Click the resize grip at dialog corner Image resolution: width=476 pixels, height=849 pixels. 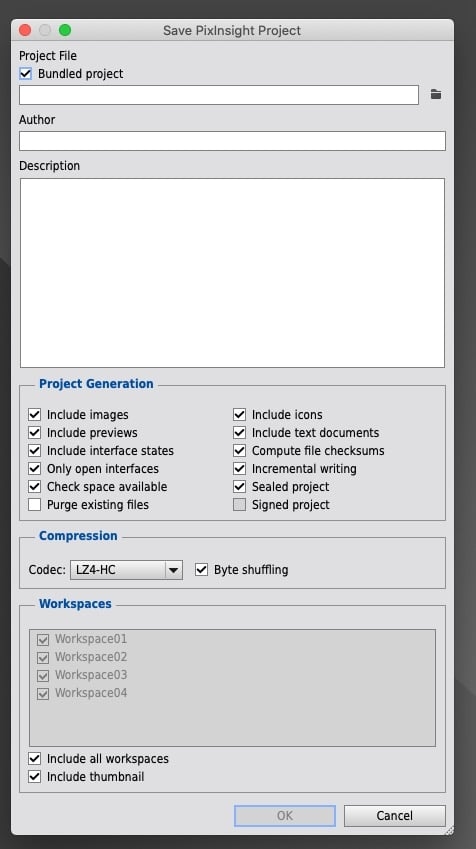coord(449,830)
